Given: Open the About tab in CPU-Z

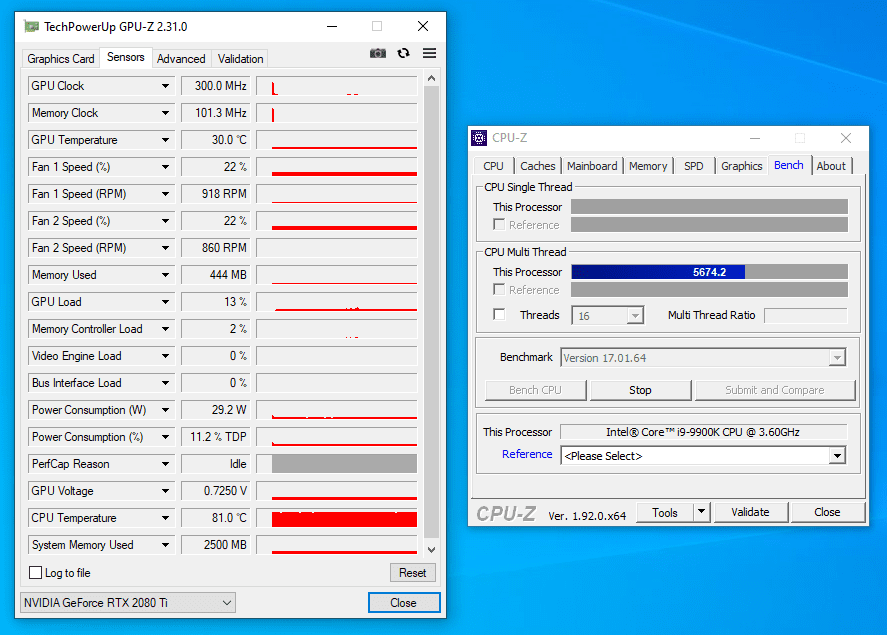Looking at the screenshot, I should click(831, 166).
